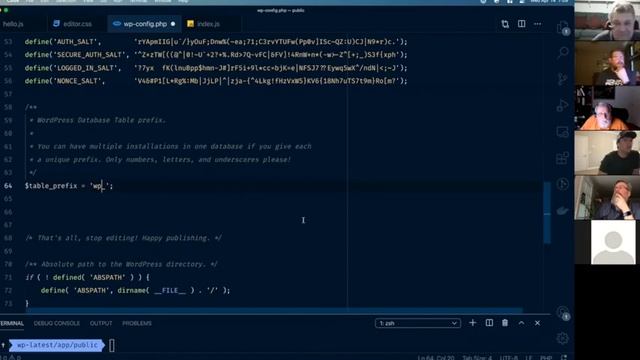
Task: Click the 'SECURE_AUTH_SALT' define line
Action: point(216,55)
